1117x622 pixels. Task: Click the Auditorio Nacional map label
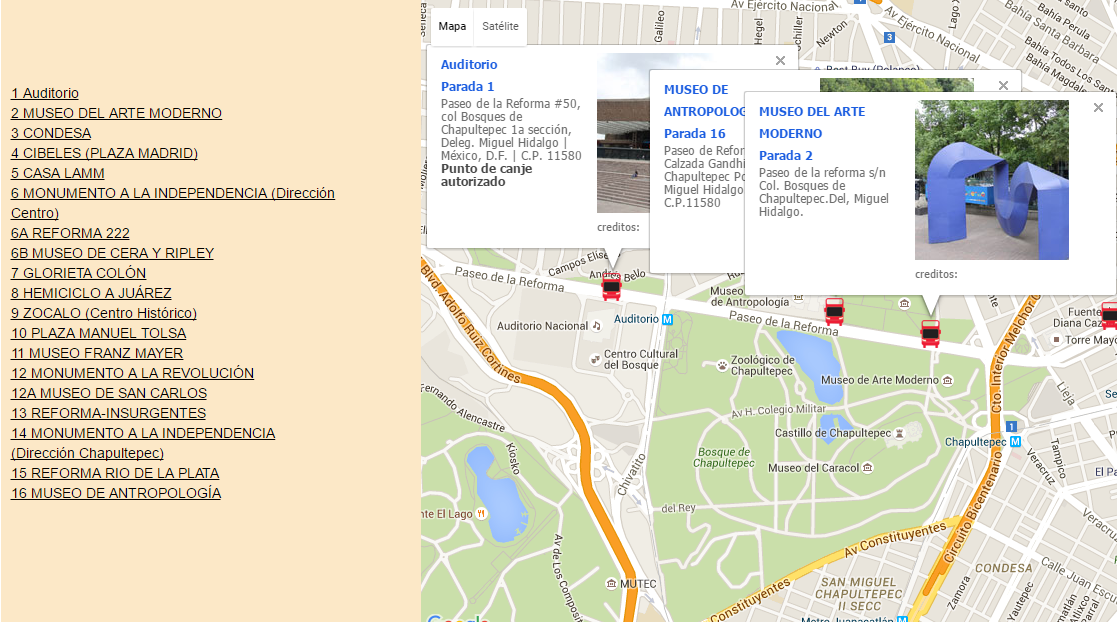pos(542,326)
